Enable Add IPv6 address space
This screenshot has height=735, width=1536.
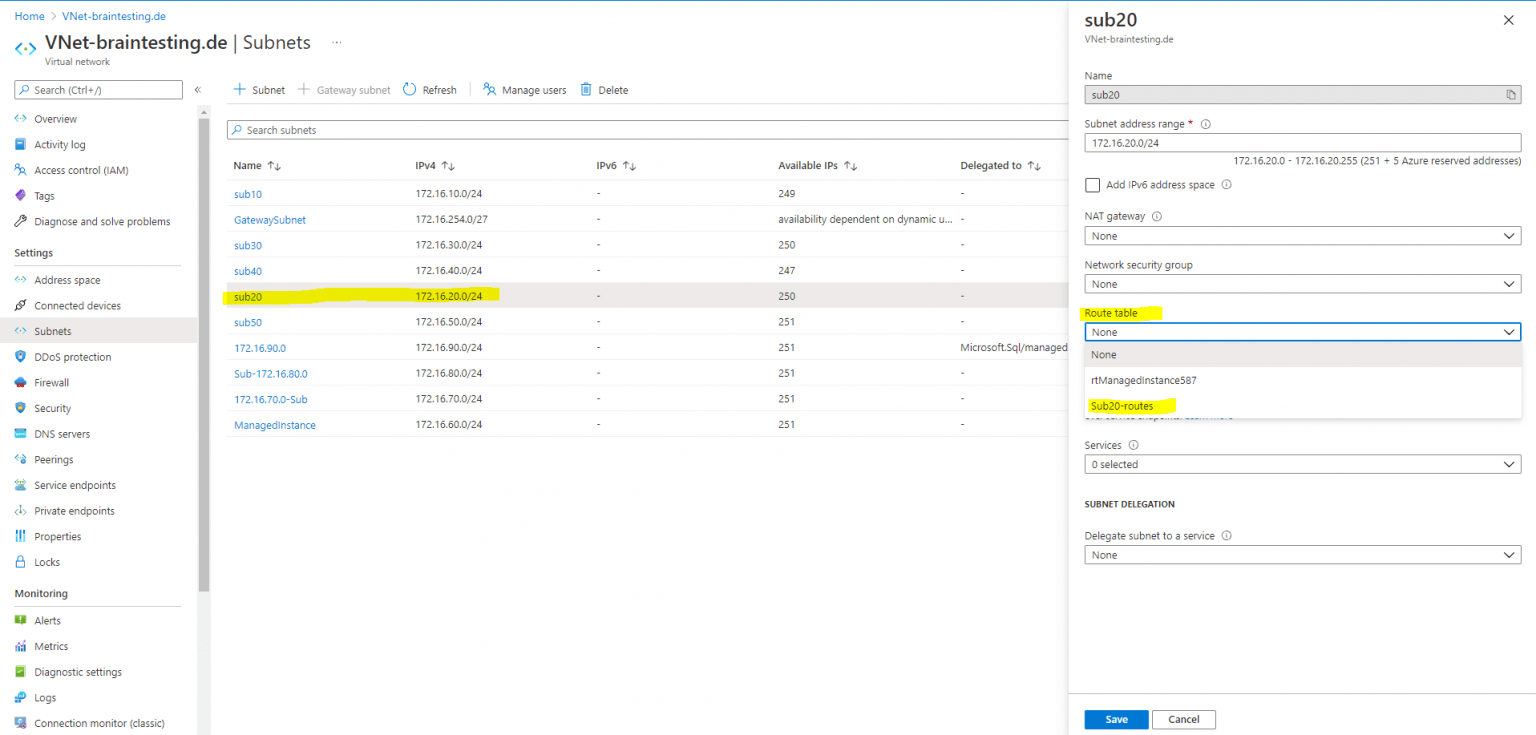1092,184
